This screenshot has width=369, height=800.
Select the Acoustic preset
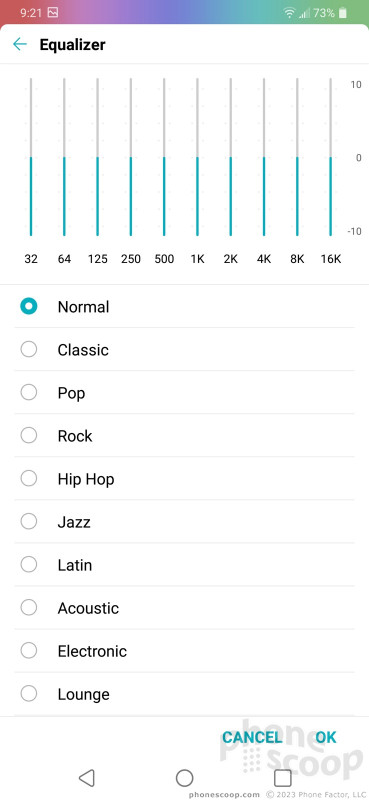tap(184, 608)
